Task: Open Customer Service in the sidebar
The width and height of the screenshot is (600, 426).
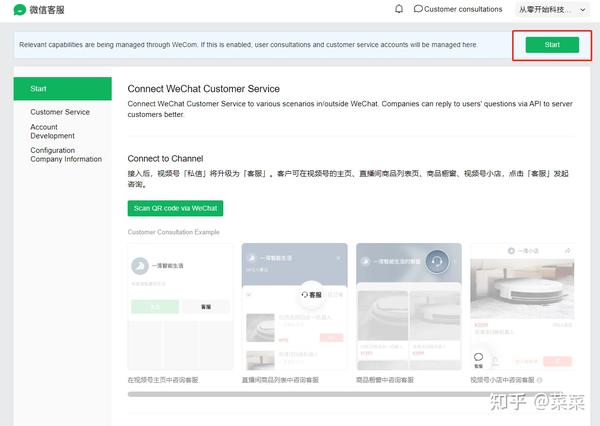Action: [60, 112]
